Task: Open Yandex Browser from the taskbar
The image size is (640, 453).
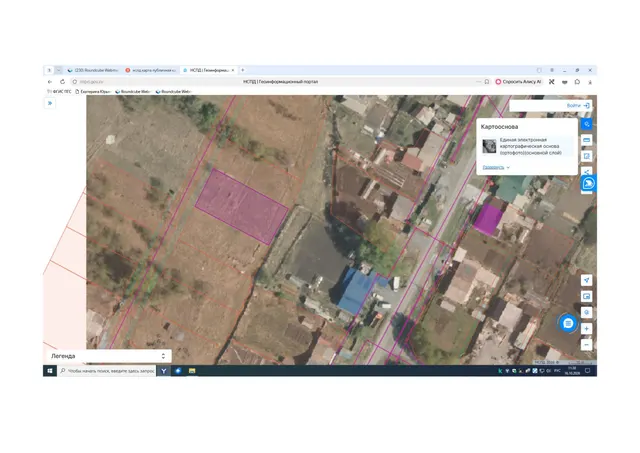Action: click(164, 371)
